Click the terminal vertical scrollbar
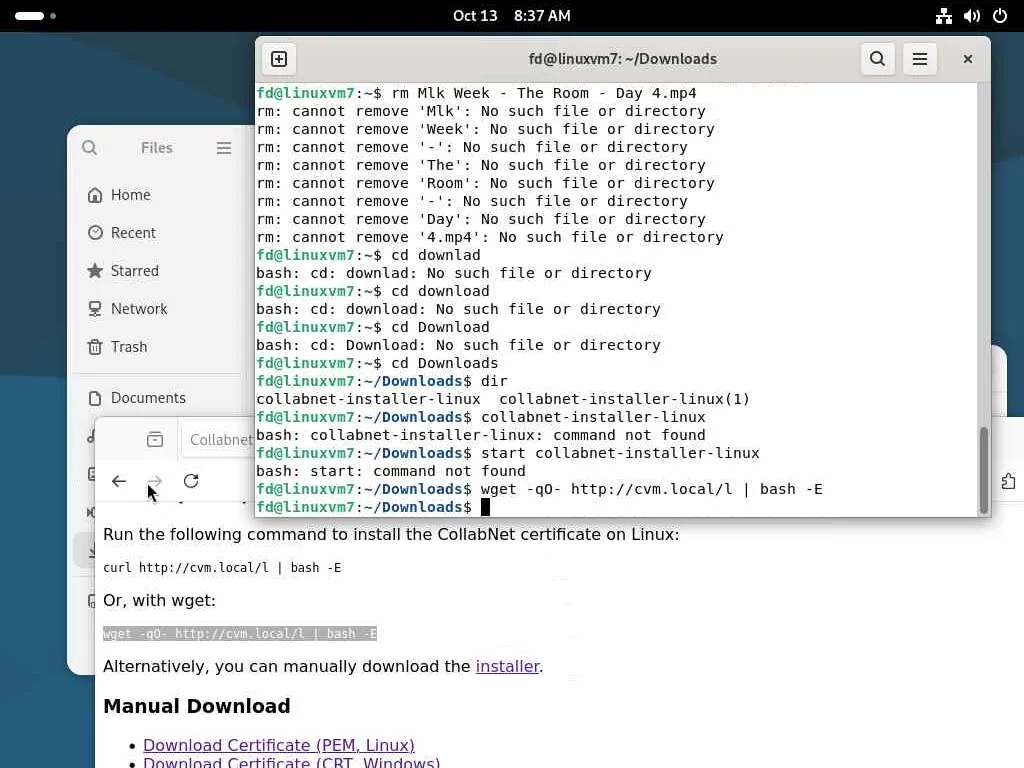1024x768 pixels. pos(984,470)
